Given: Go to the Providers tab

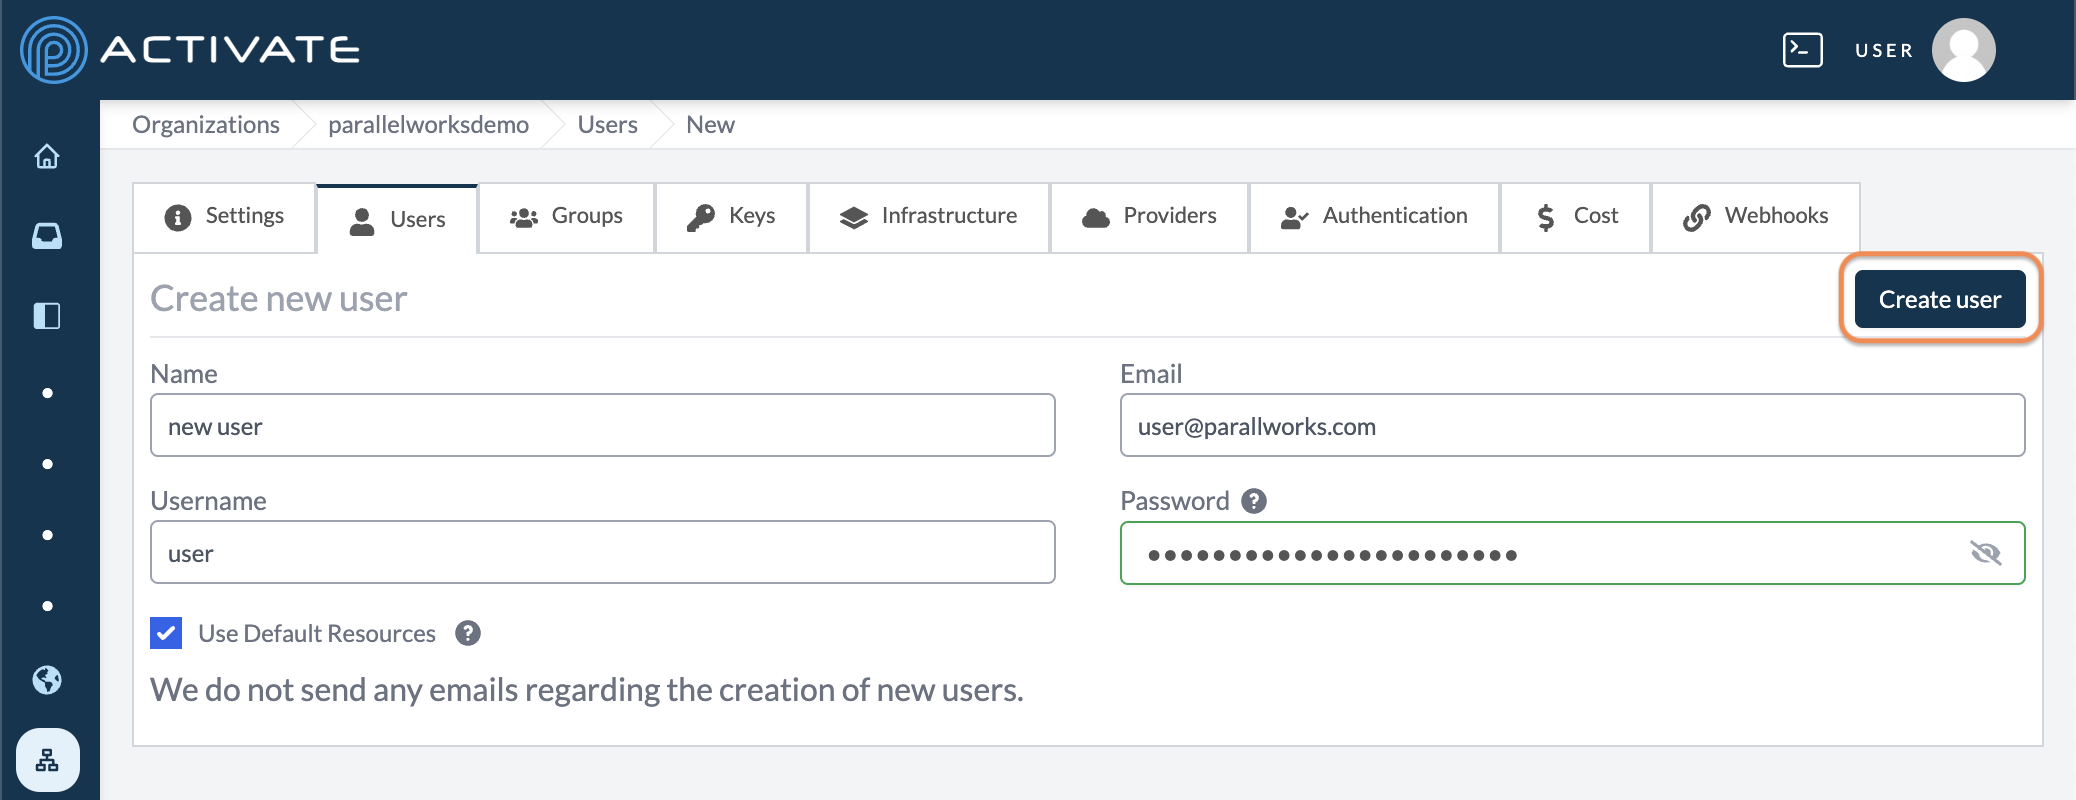Looking at the screenshot, I should [1150, 217].
